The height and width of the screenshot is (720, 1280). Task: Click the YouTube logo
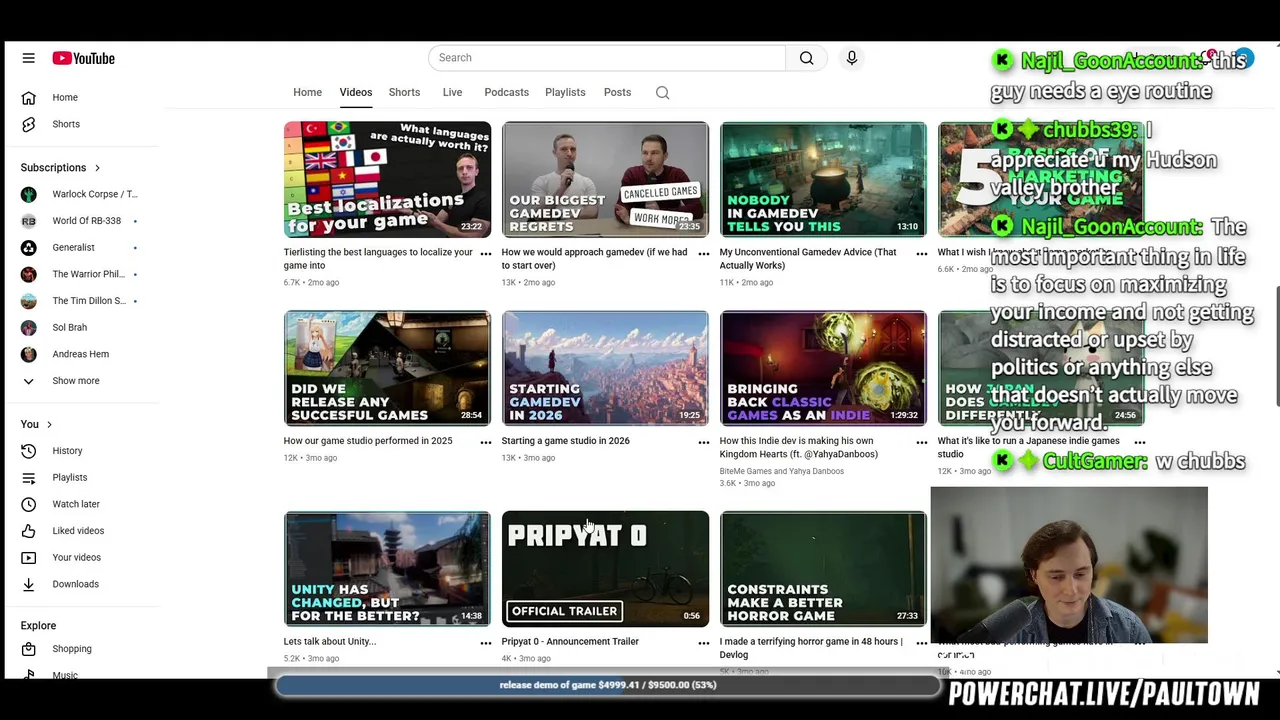click(x=84, y=58)
